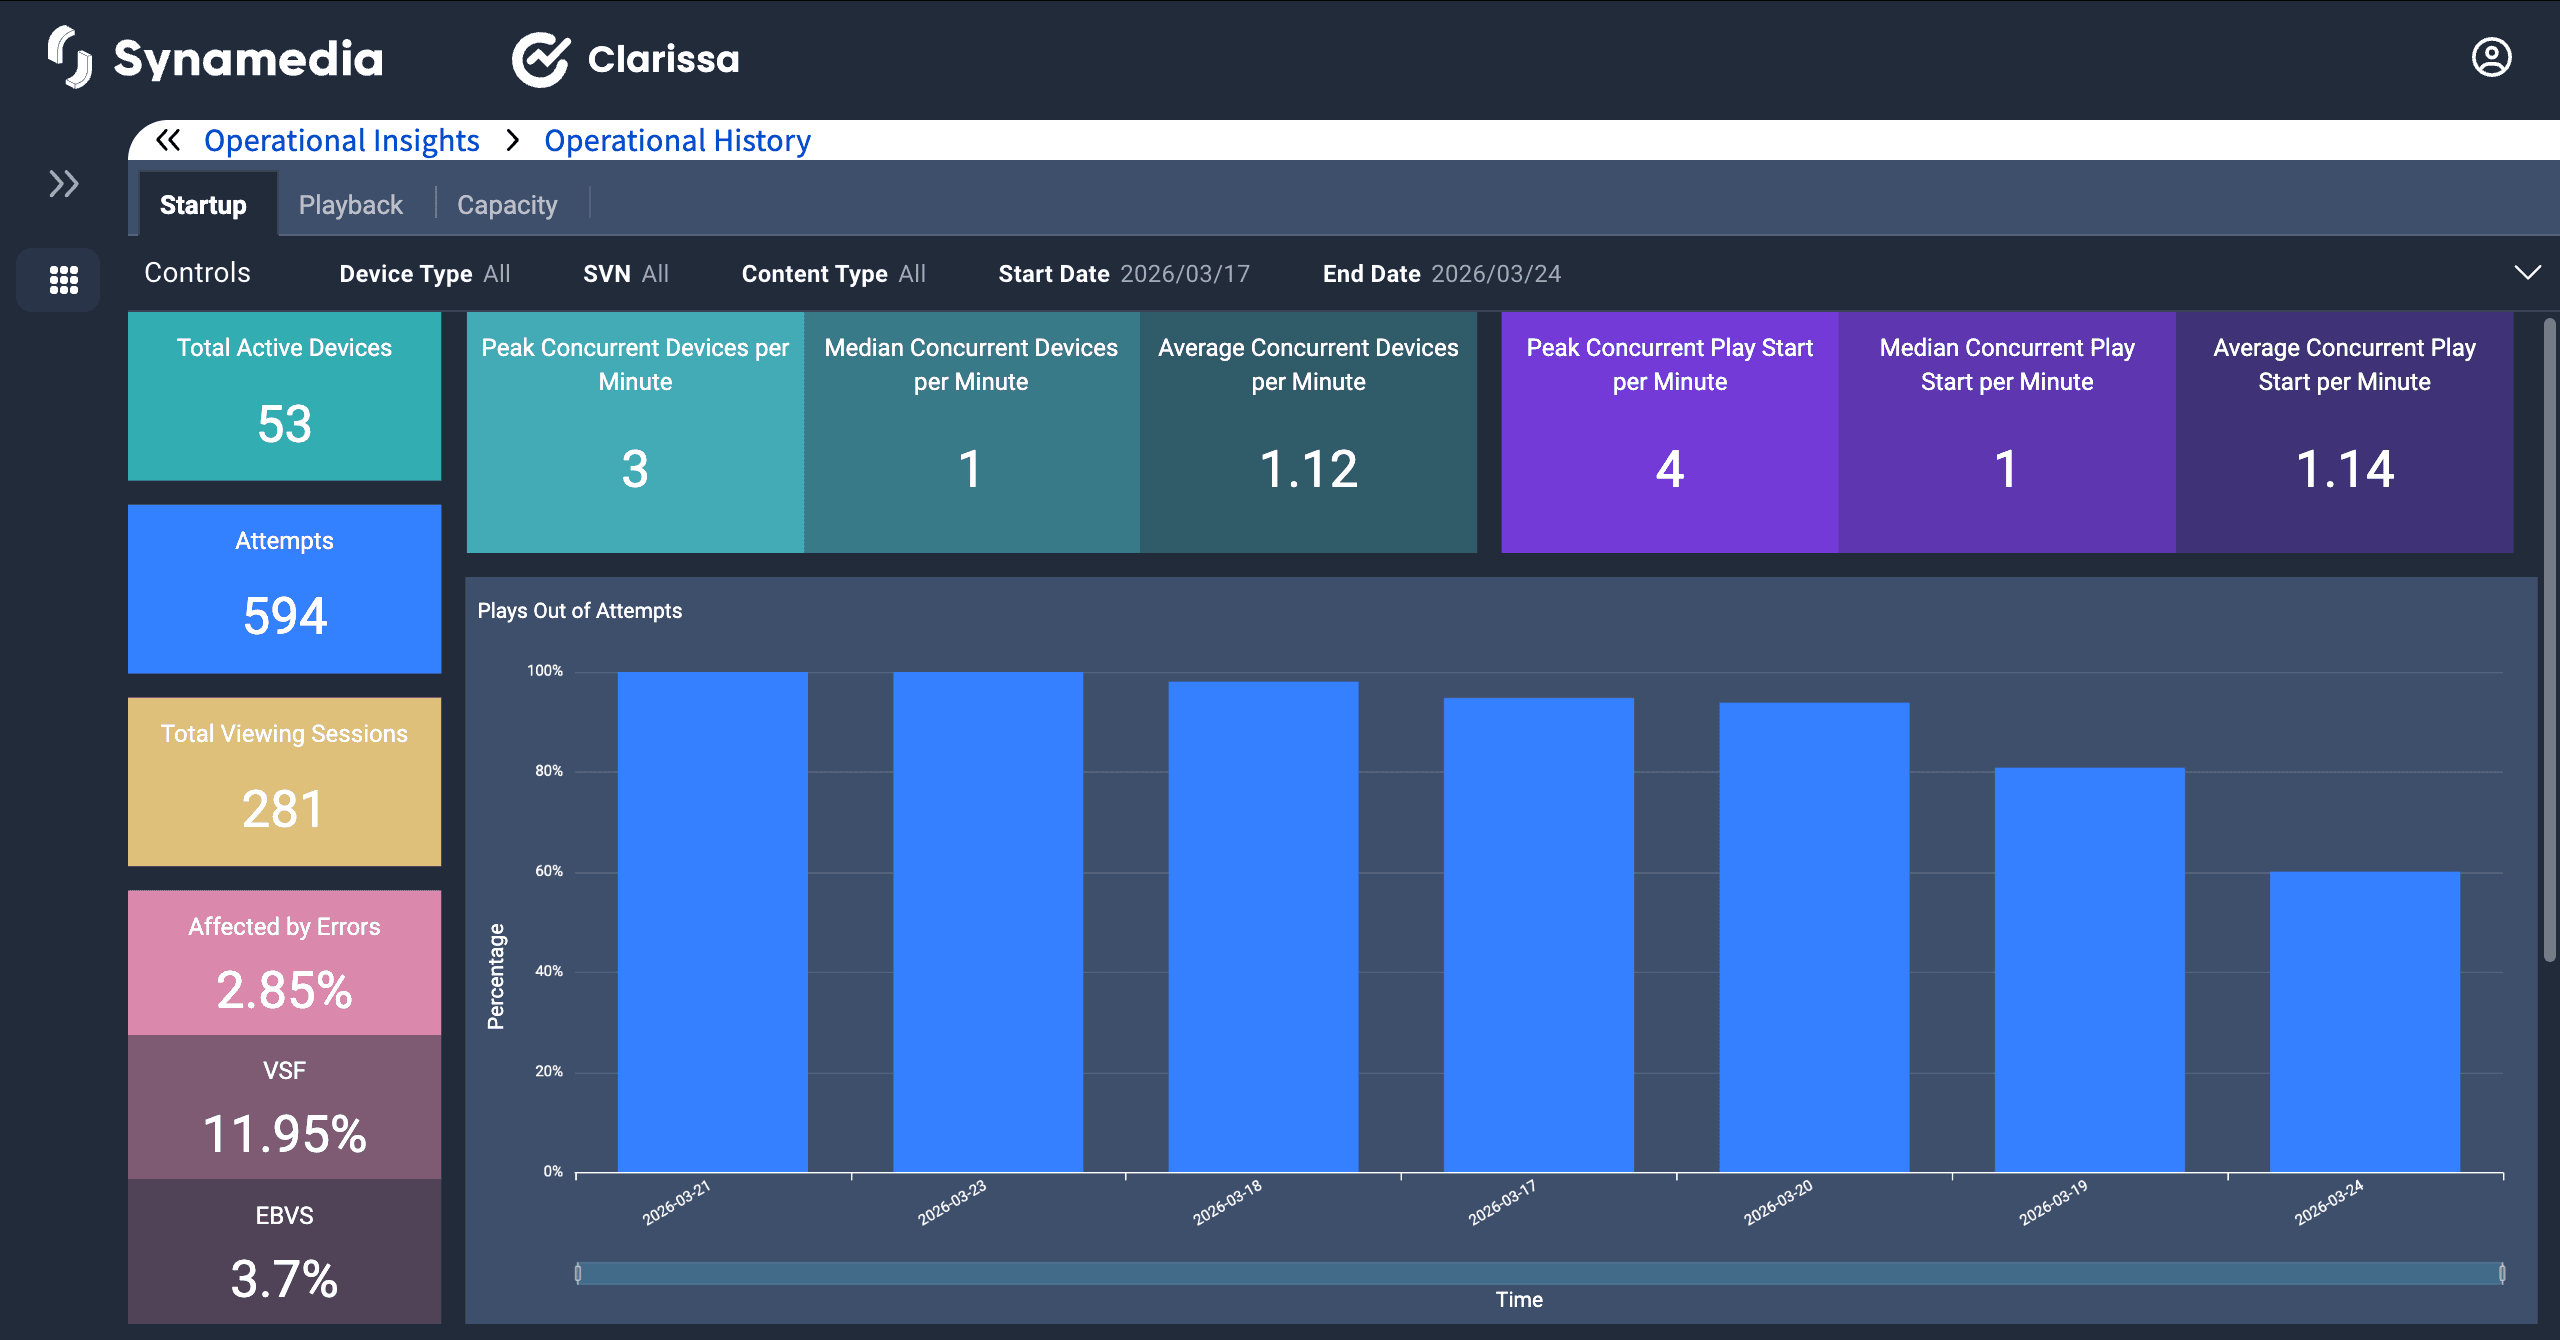Click the 2026-03-24 bar in chart
This screenshot has height=1340, width=2560.
click(2364, 1020)
